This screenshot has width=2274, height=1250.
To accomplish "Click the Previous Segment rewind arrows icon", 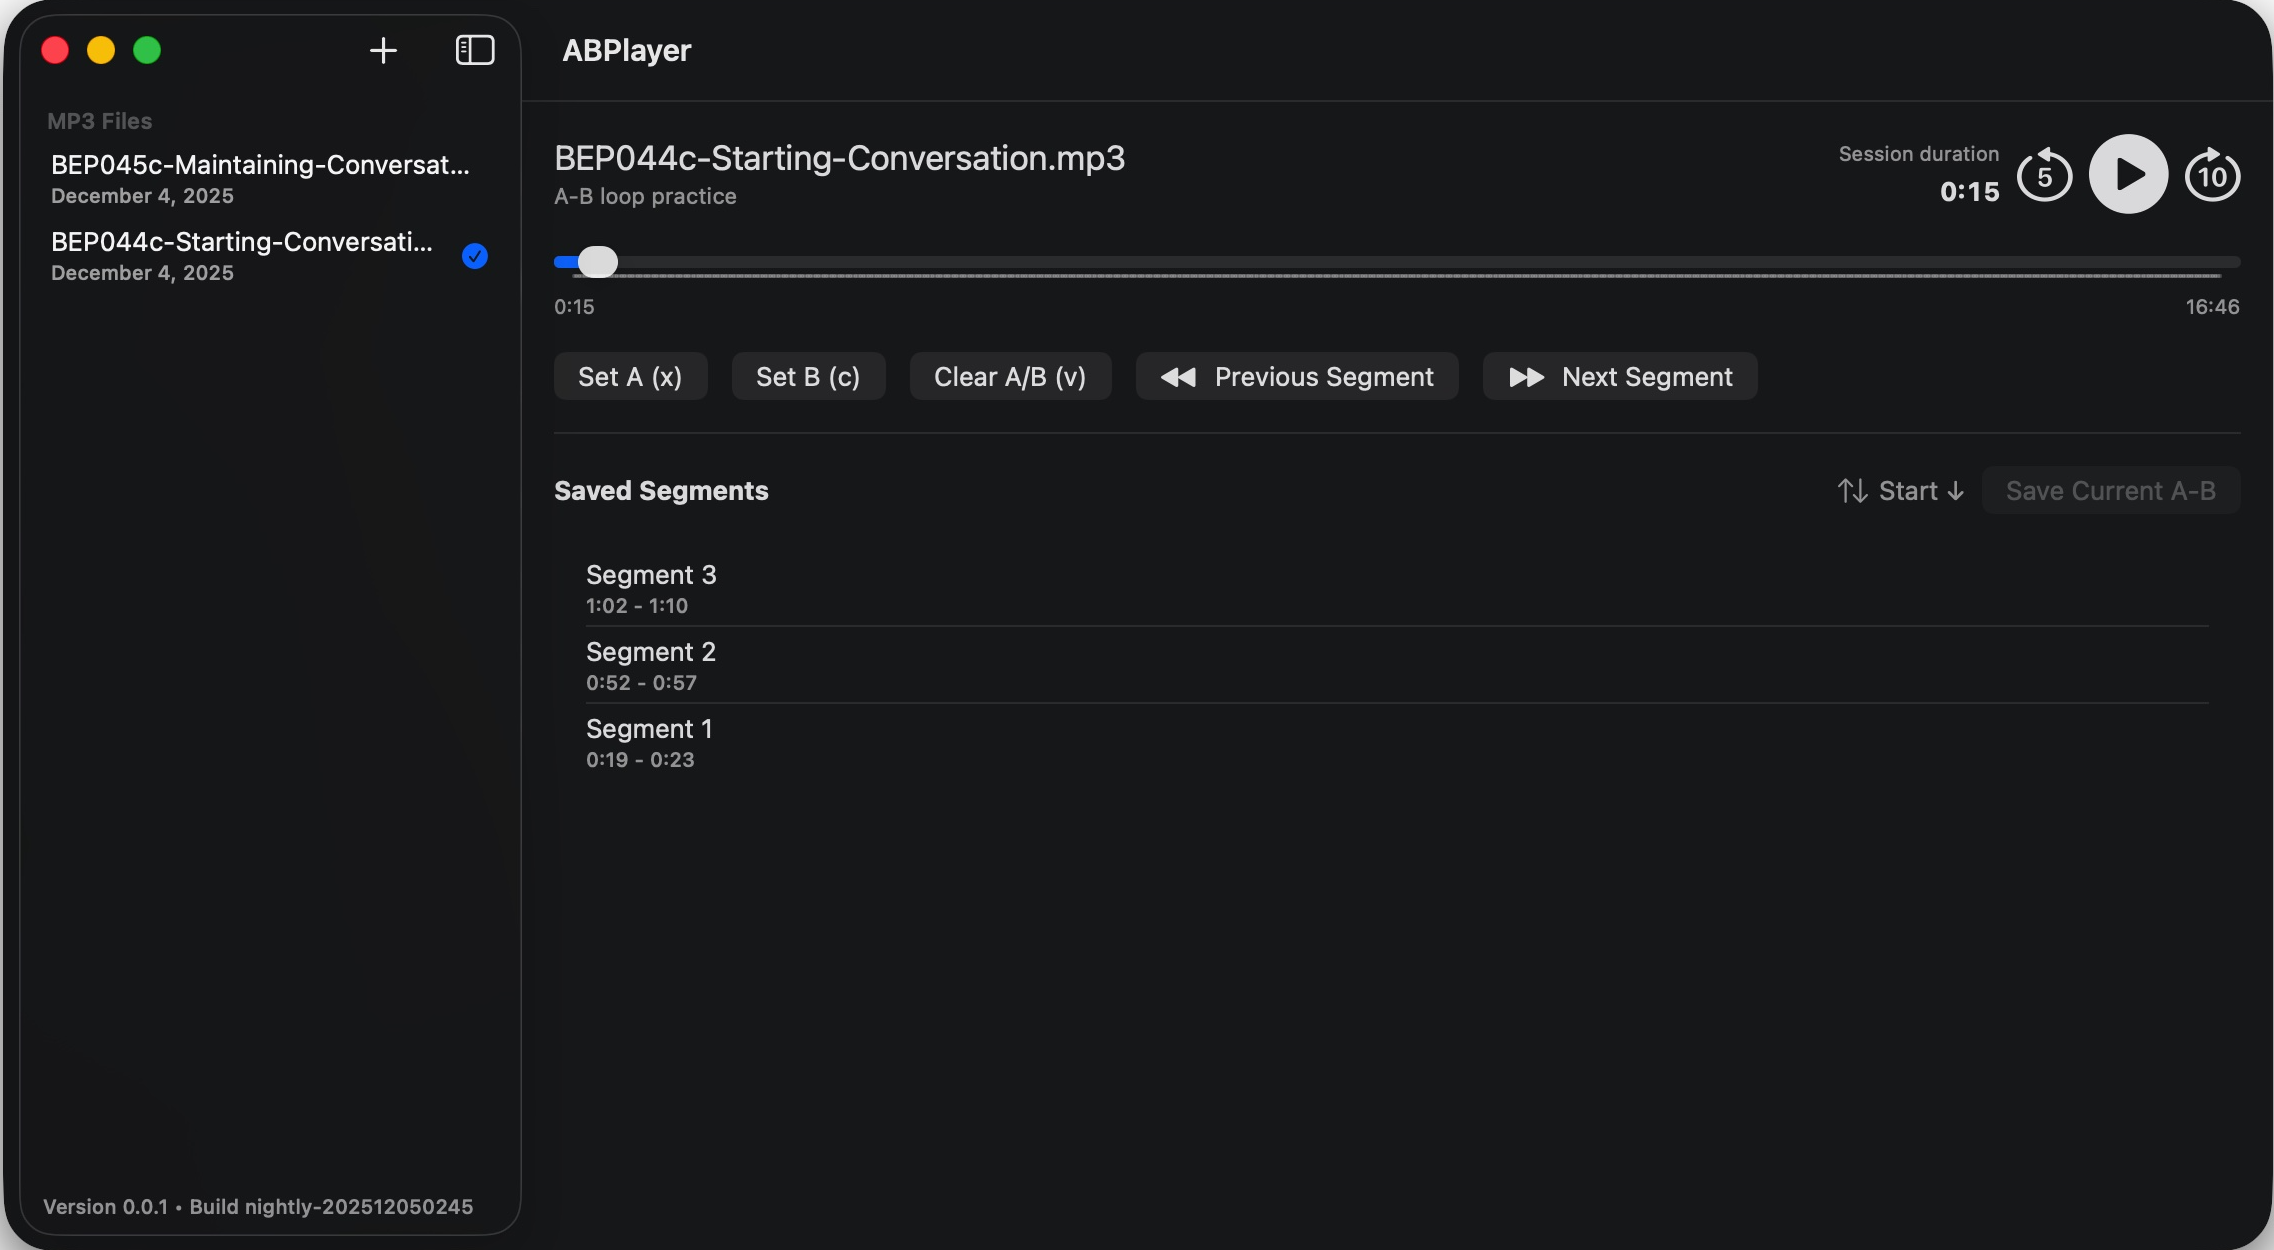I will 1180,376.
